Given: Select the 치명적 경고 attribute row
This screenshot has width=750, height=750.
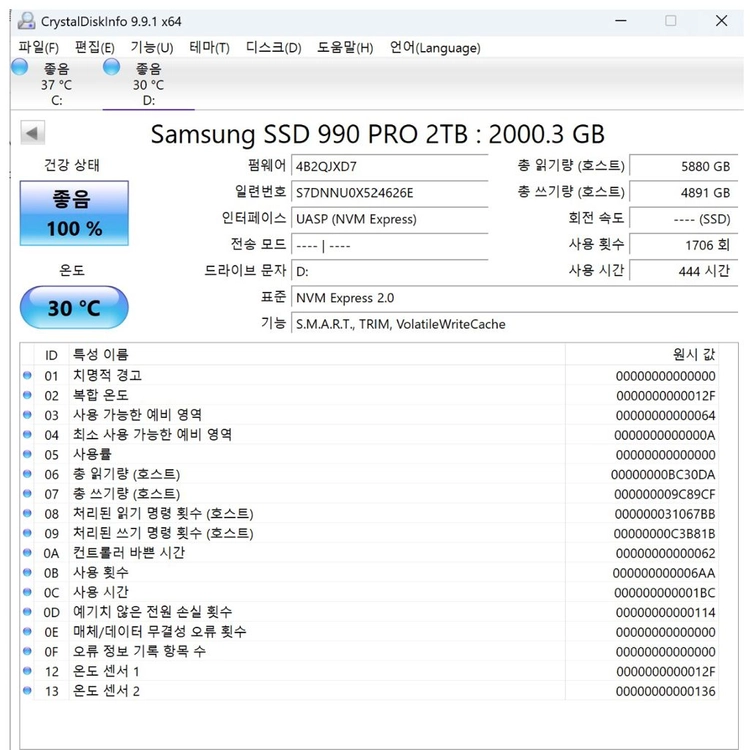Looking at the screenshot, I should (369, 375).
